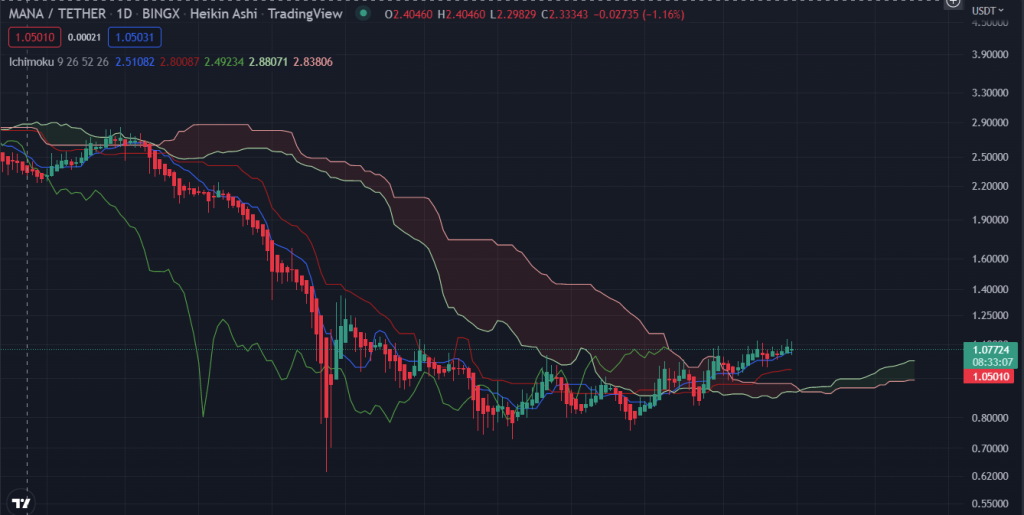Click the MANA / TETHER symbol title
The image size is (1024, 515).
point(57,13)
